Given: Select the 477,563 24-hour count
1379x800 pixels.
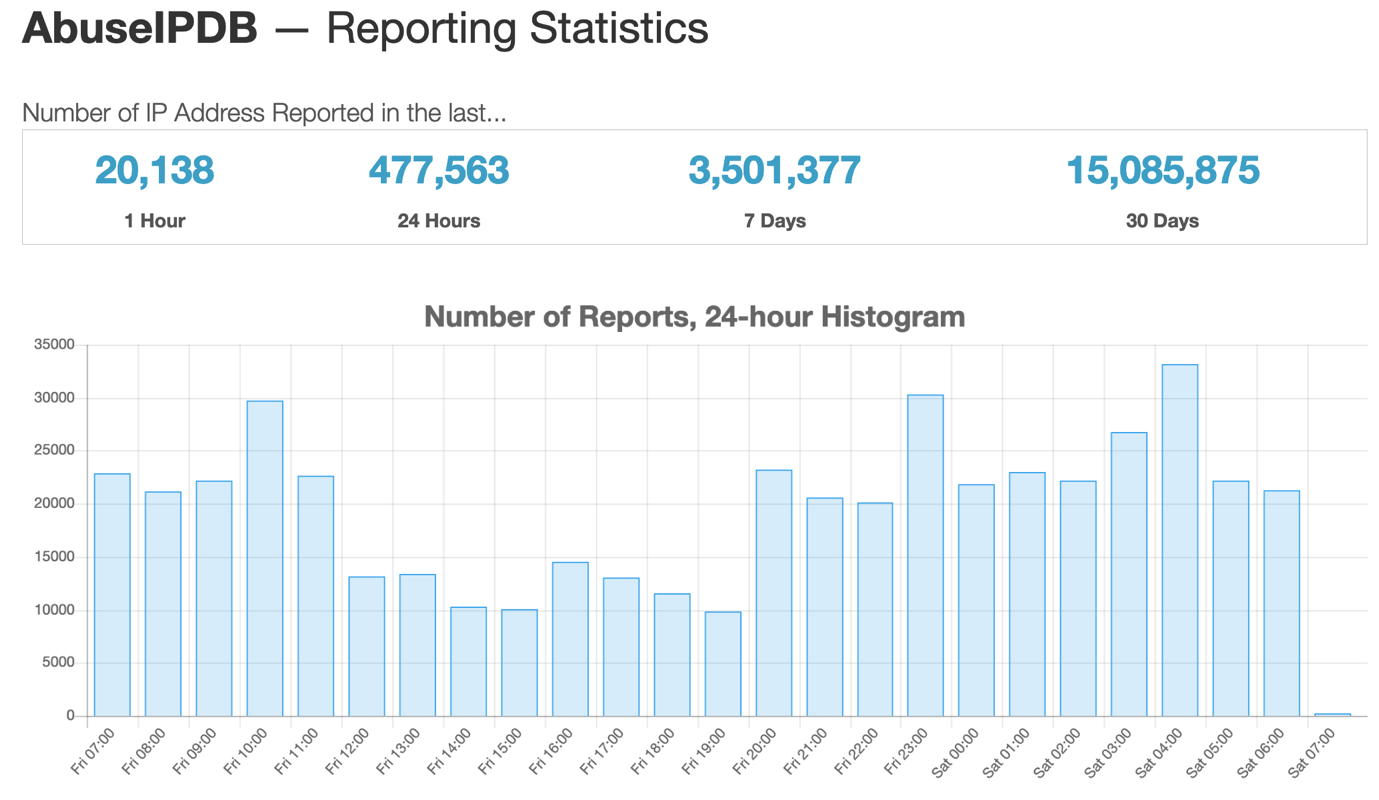Looking at the screenshot, I should tap(439, 170).
